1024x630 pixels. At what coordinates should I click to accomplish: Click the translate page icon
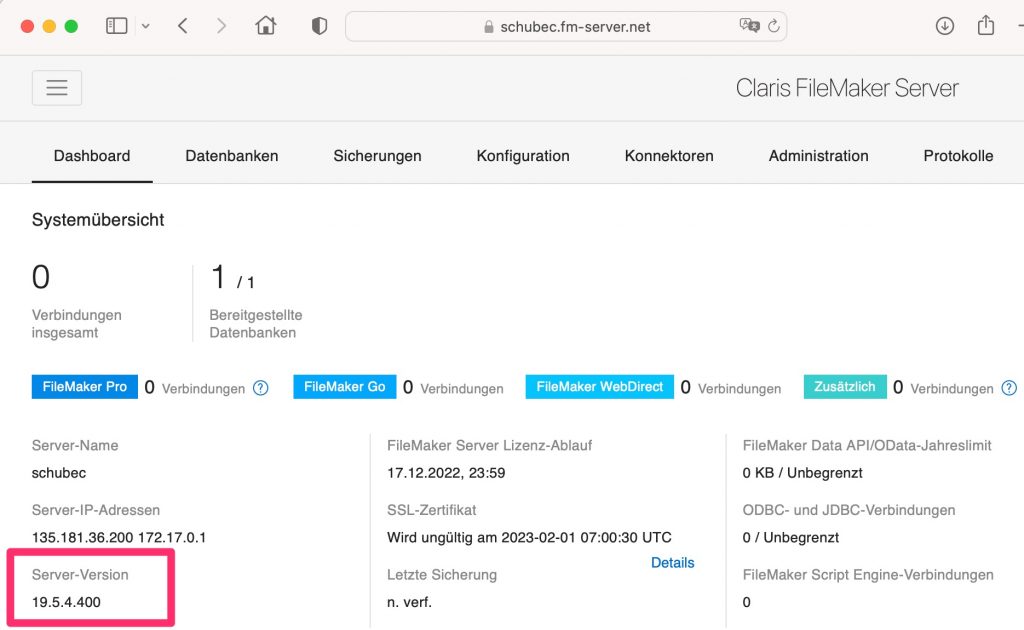click(x=749, y=25)
